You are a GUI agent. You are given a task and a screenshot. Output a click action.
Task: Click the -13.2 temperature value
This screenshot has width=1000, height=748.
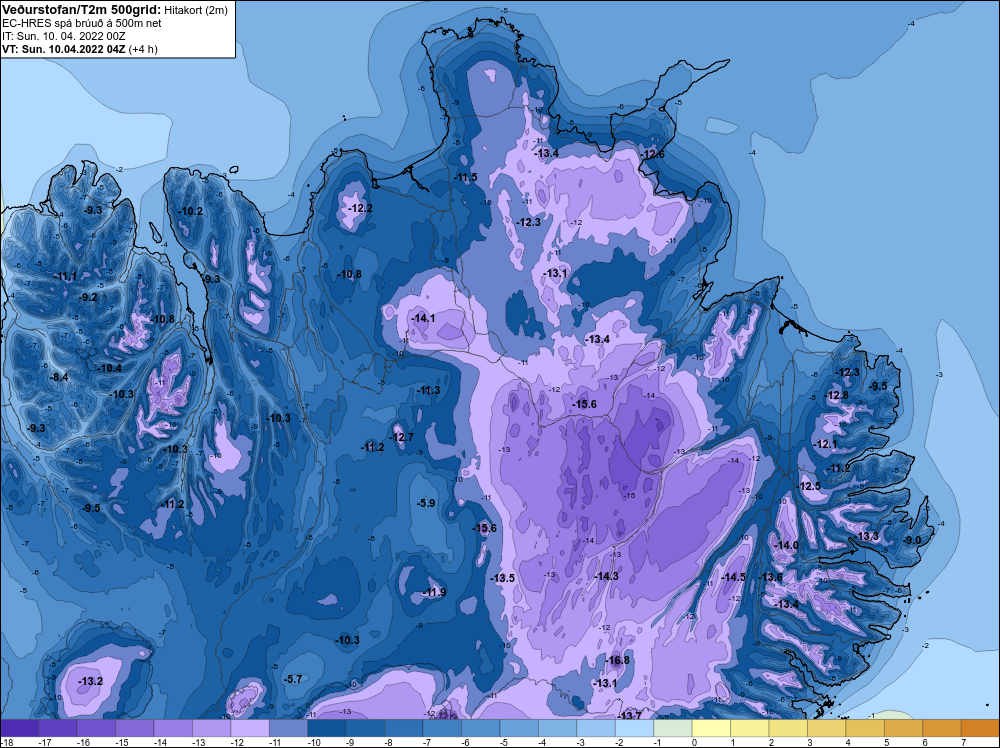point(91,681)
